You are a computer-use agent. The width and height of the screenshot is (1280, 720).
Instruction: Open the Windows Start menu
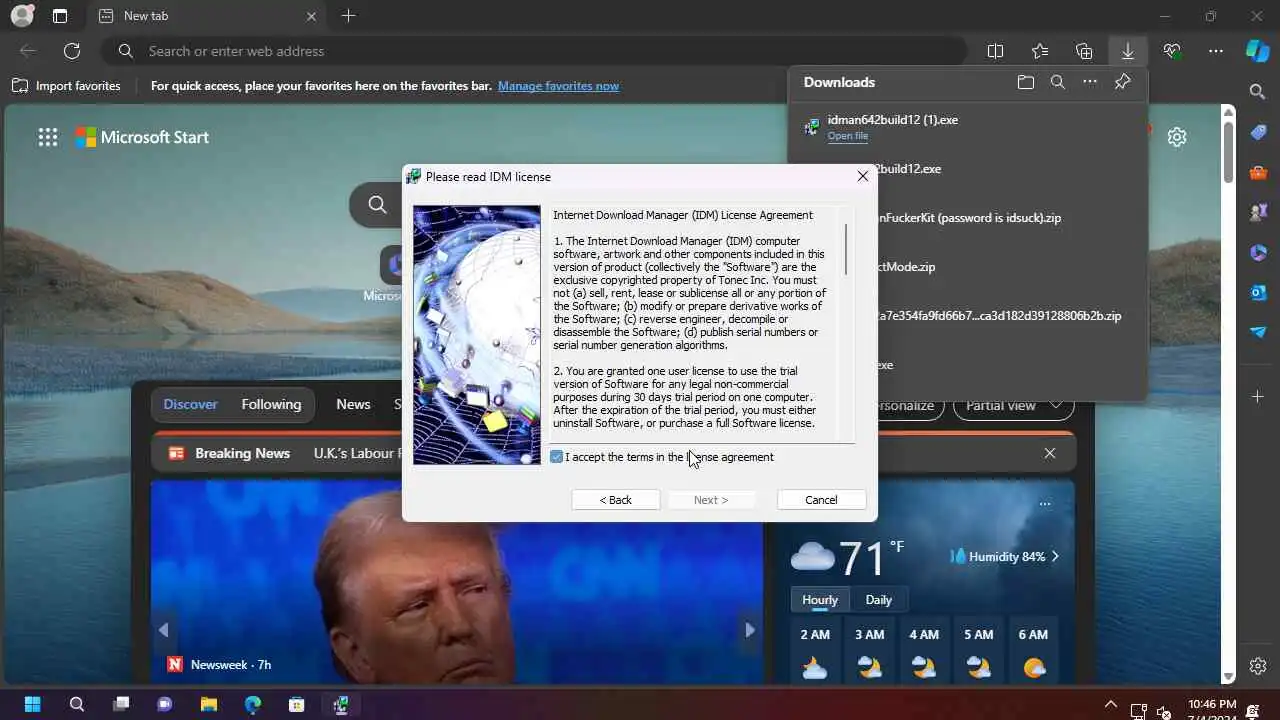coord(32,705)
